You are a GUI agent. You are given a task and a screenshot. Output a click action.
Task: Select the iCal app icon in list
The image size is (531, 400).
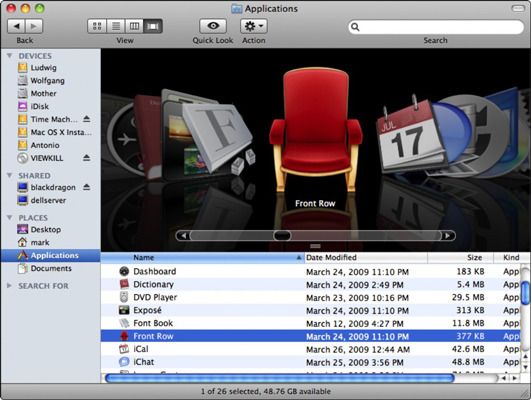[124, 349]
